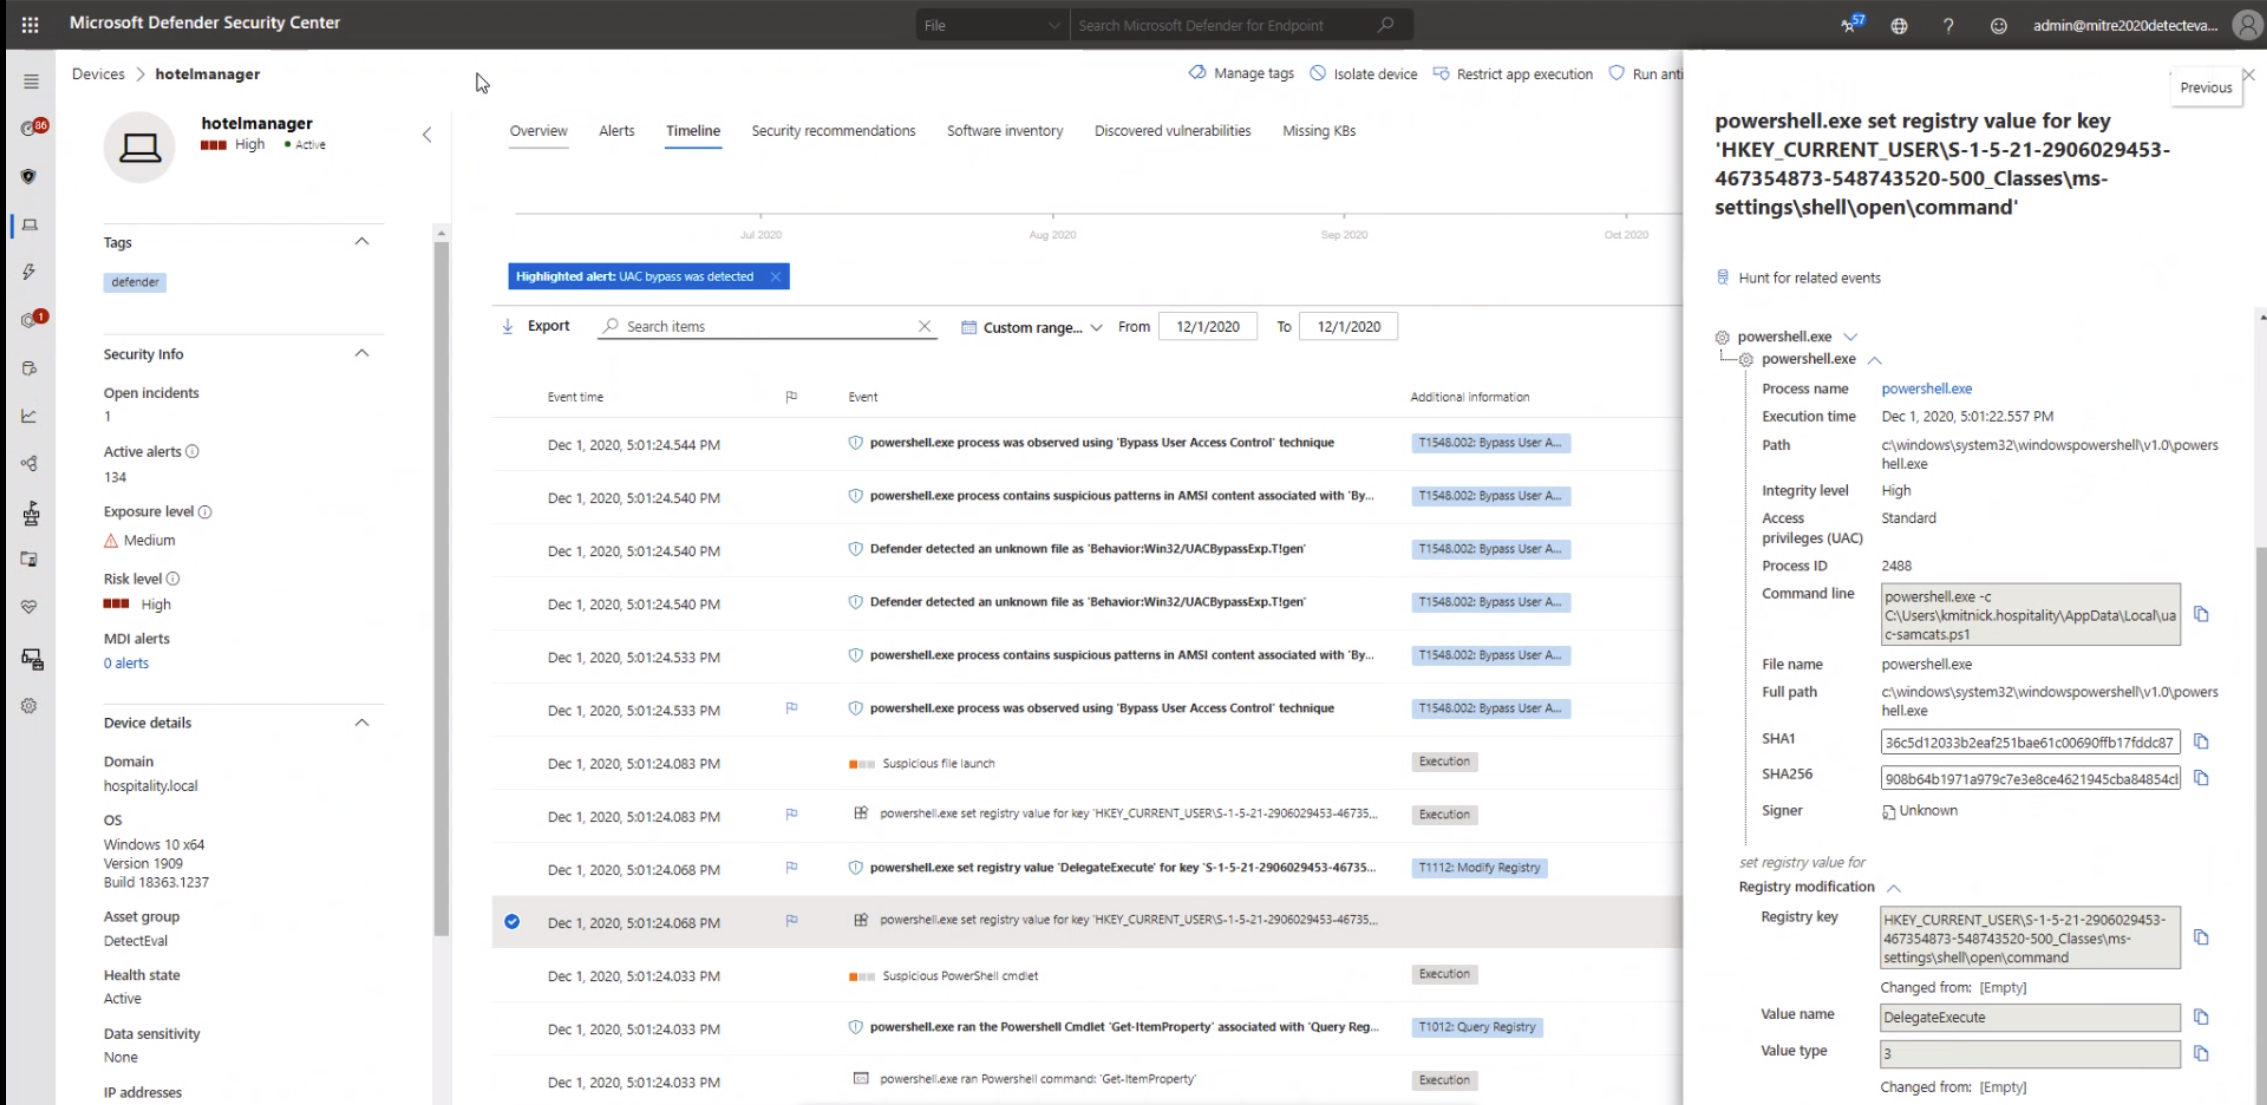This screenshot has width=2267, height=1105.
Task: Collapse the child powershell.exe node
Action: coord(1875,360)
